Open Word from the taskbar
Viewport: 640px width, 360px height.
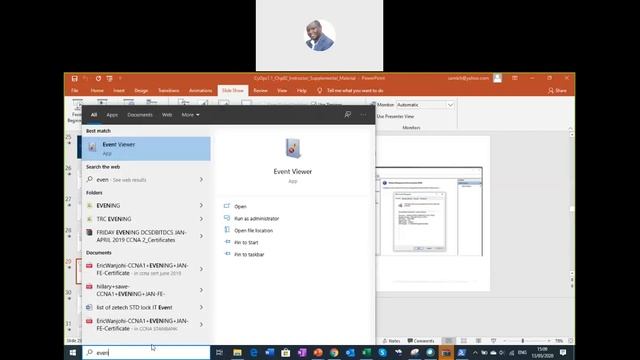[x=270, y=353]
